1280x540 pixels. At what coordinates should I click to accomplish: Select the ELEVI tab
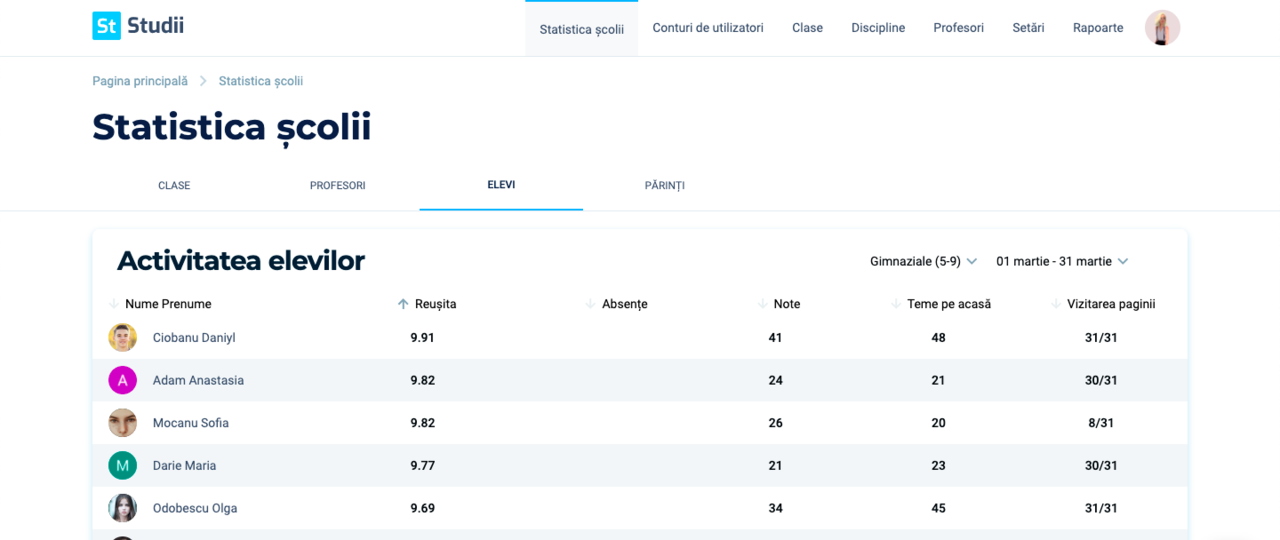click(x=501, y=185)
